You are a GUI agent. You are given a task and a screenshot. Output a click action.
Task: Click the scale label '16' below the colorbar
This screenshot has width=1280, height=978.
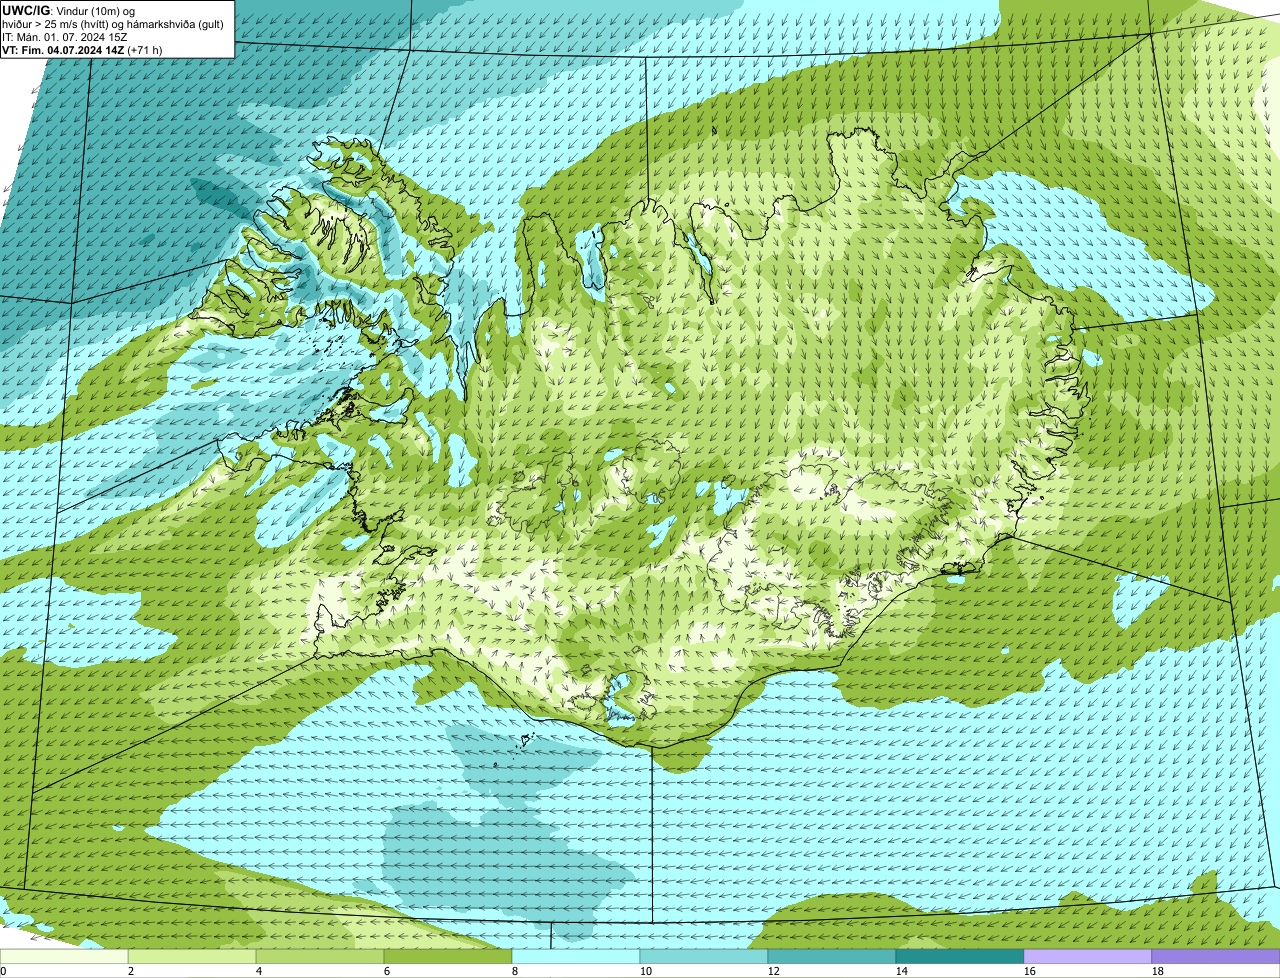pos(1029,971)
